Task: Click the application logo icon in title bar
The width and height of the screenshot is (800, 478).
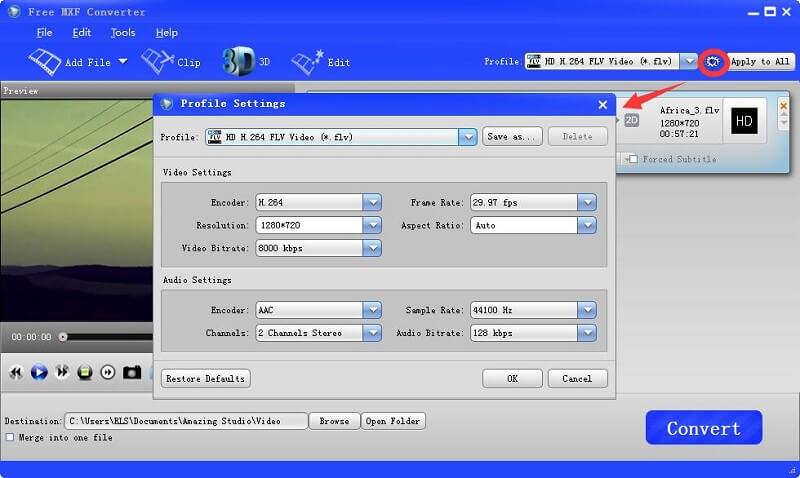Action: click(14, 11)
